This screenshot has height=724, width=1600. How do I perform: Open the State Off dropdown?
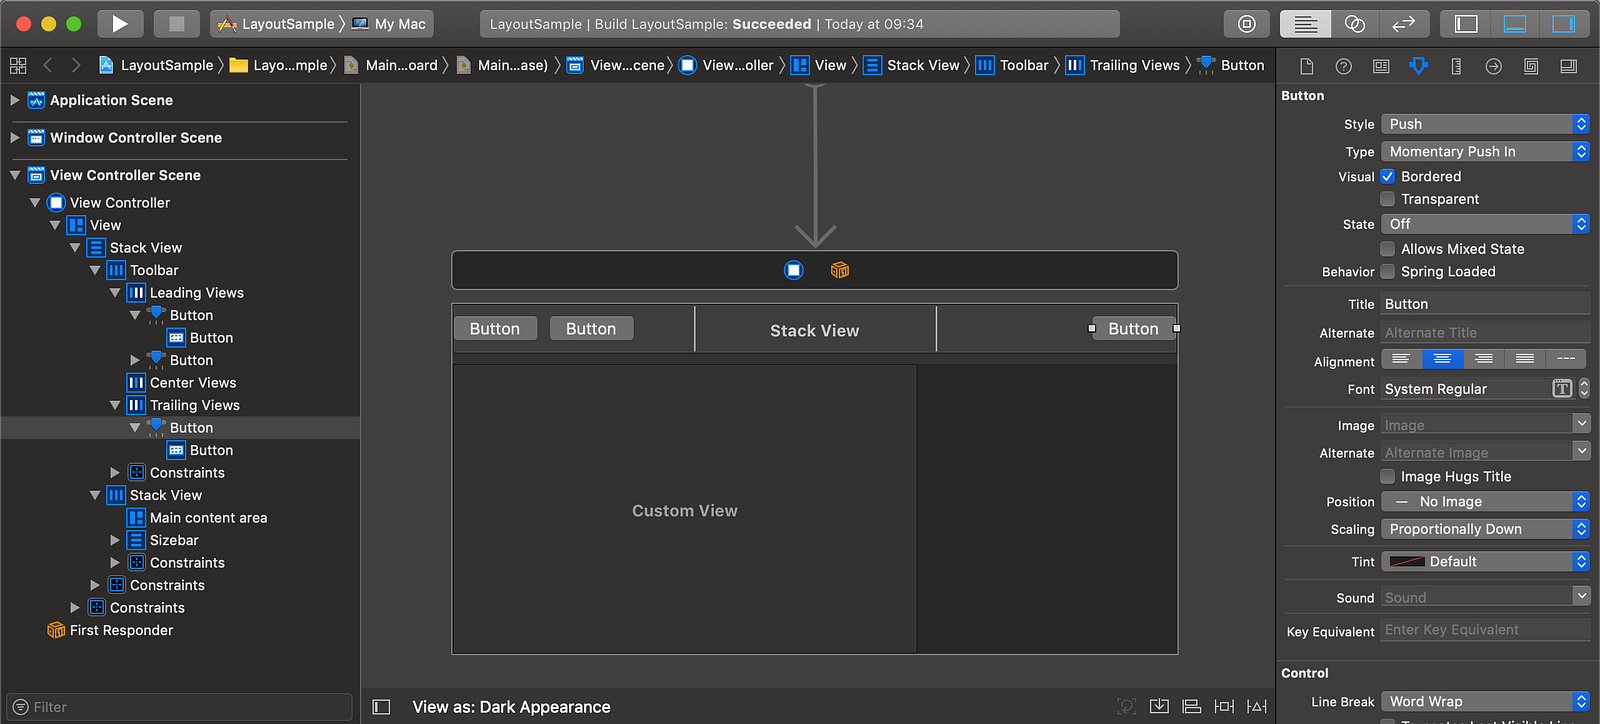coord(1485,224)
